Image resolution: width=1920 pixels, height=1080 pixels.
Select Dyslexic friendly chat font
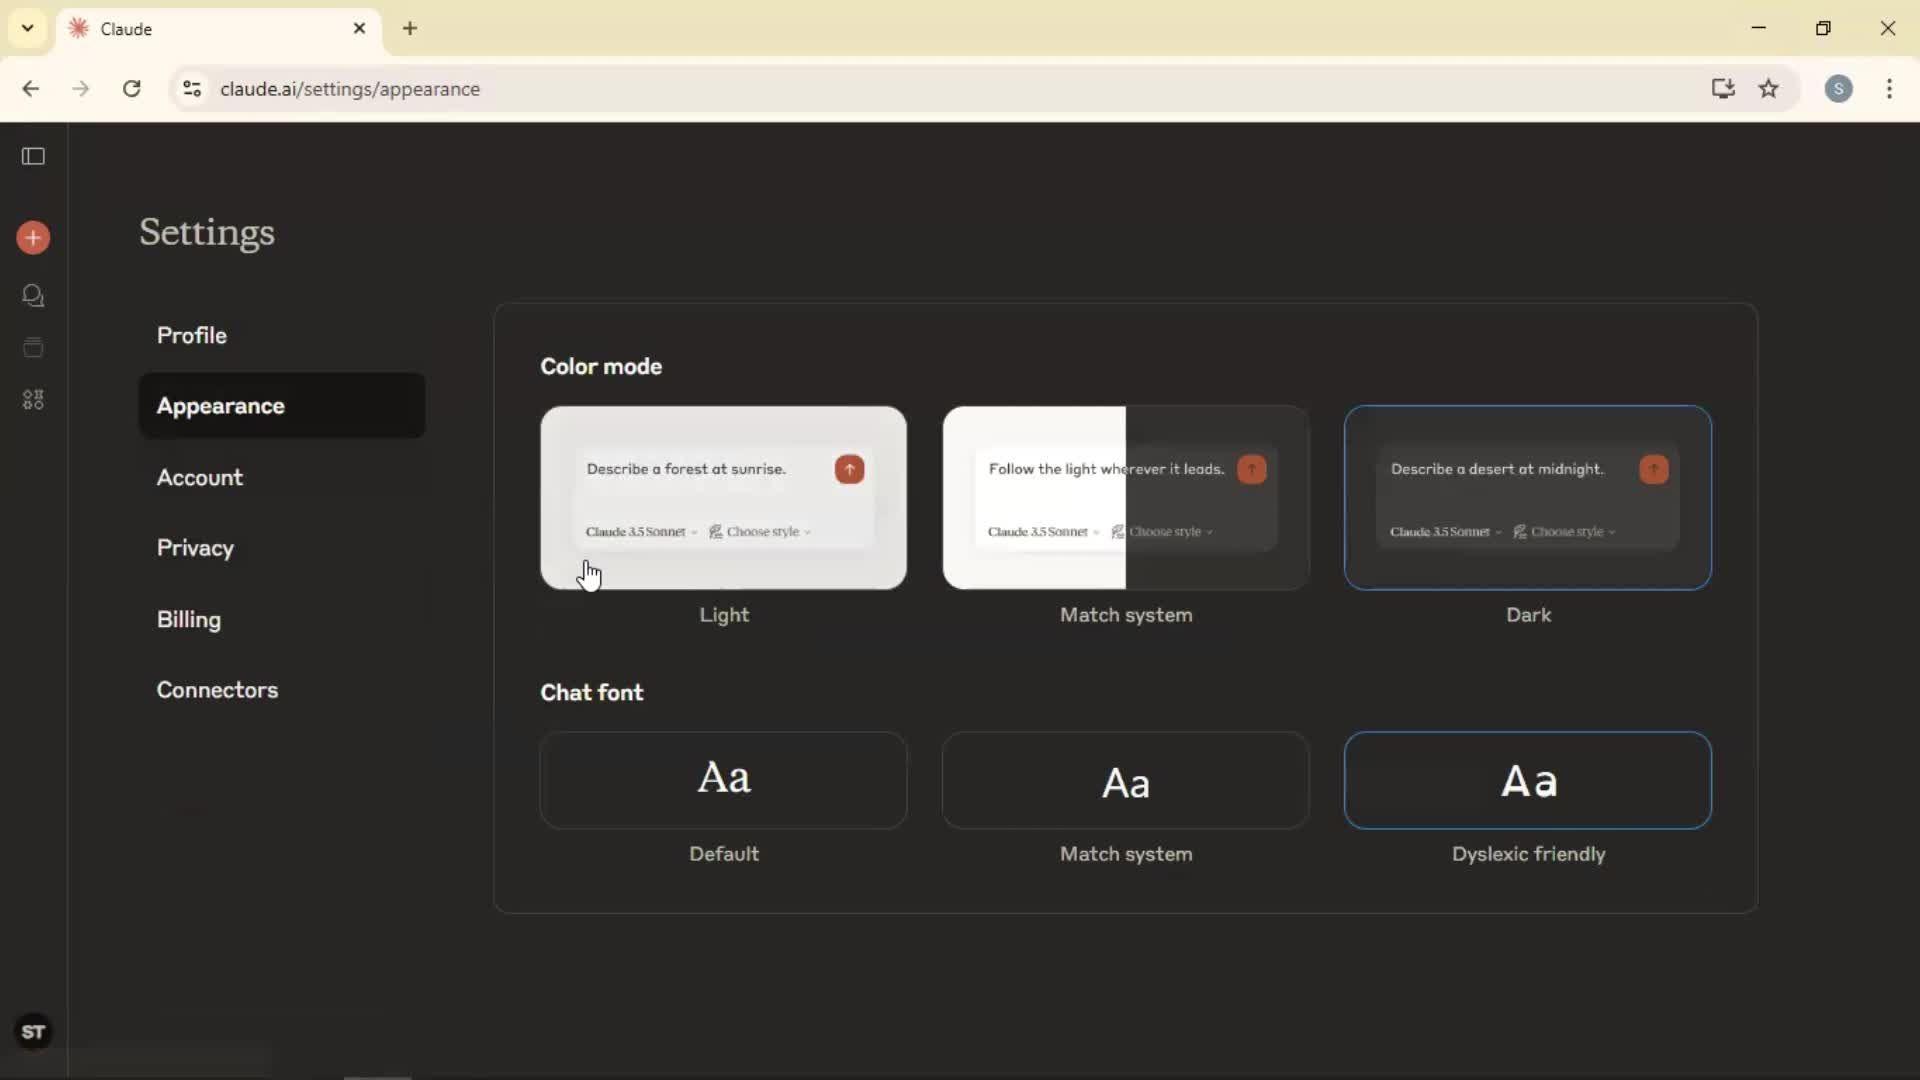(1528, 780)
